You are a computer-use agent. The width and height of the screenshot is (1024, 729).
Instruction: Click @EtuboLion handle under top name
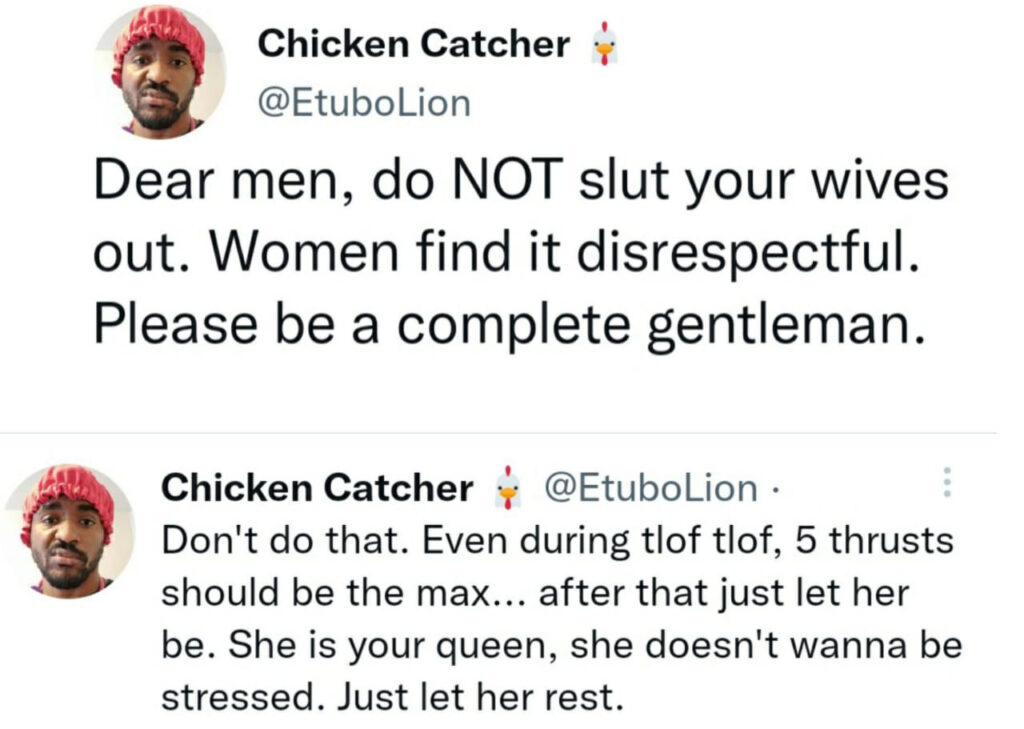click(364, 103)
